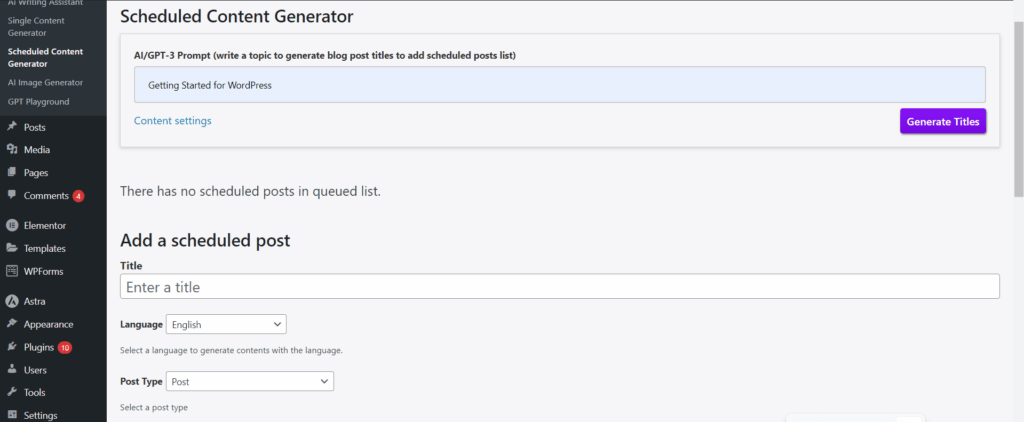Click the Posts pin icon in sidebar
Image resolution: width=1024 pixels, height=422 pixels.
(x=12, y=127)
